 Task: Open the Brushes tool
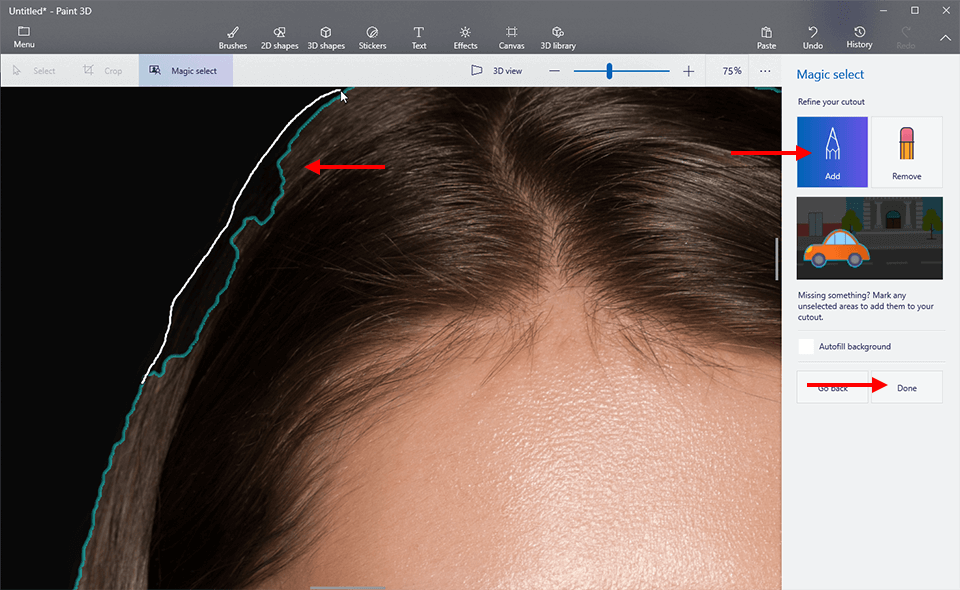coord(232,37)
